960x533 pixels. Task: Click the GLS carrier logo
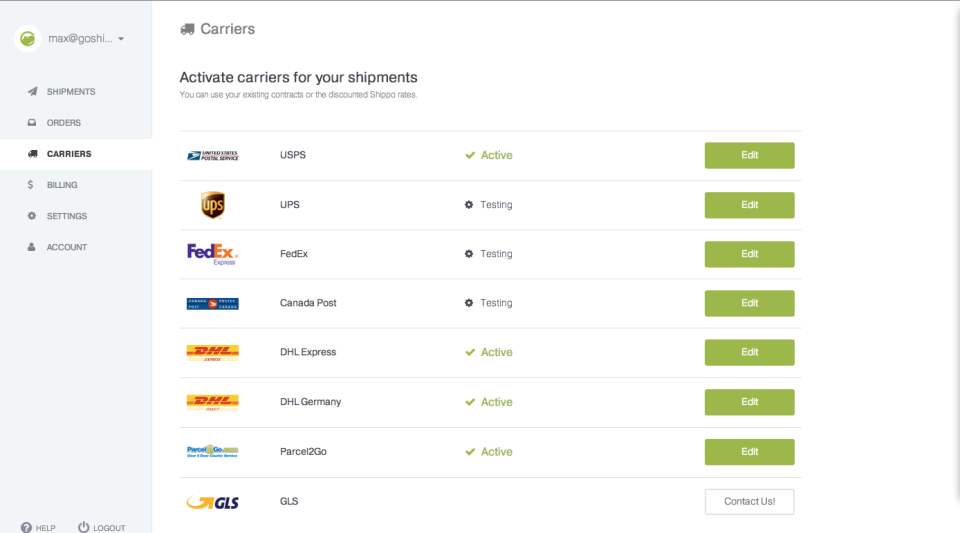coord(212,502)
